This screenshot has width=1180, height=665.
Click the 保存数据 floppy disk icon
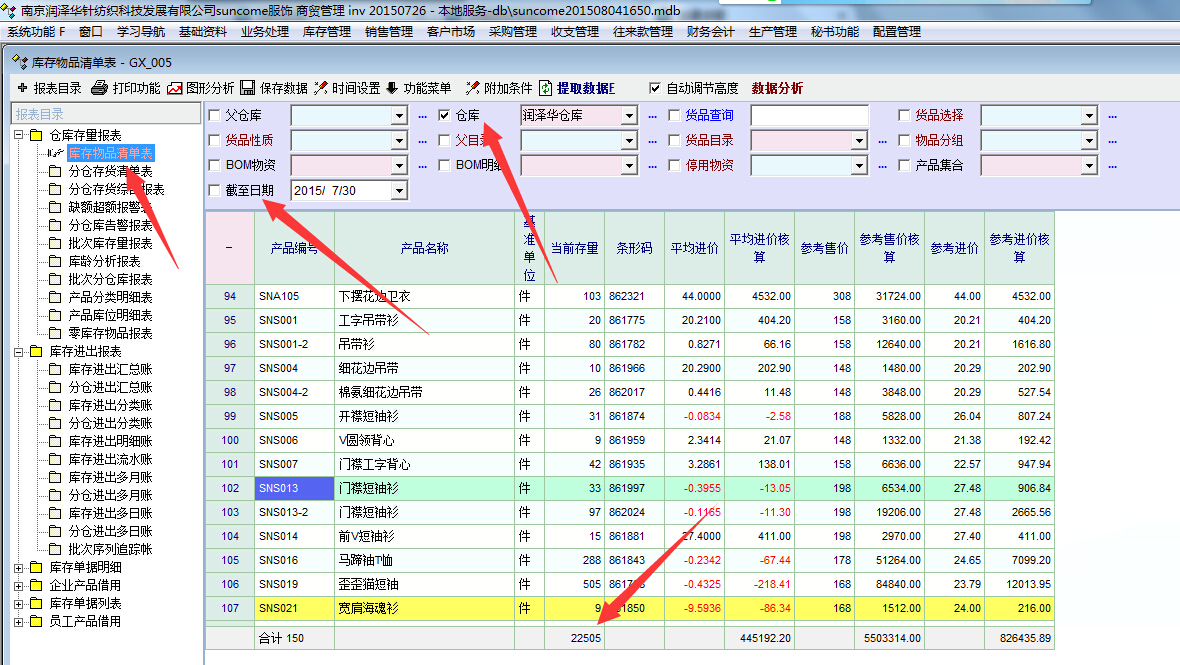click(x=247, y=88)
